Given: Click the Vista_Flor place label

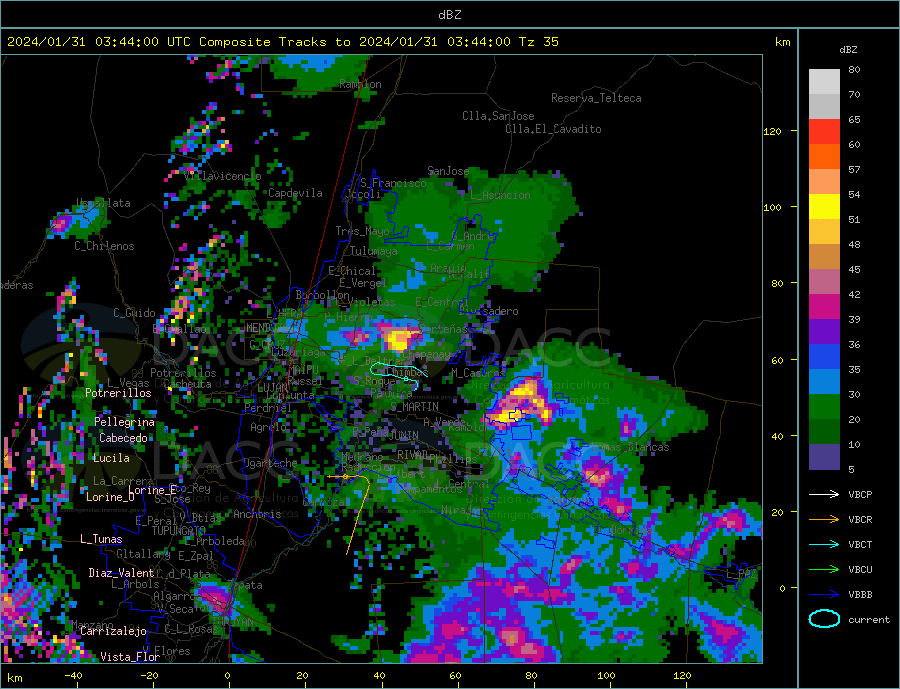Looking at the screenshot, I should pos(130,657).
